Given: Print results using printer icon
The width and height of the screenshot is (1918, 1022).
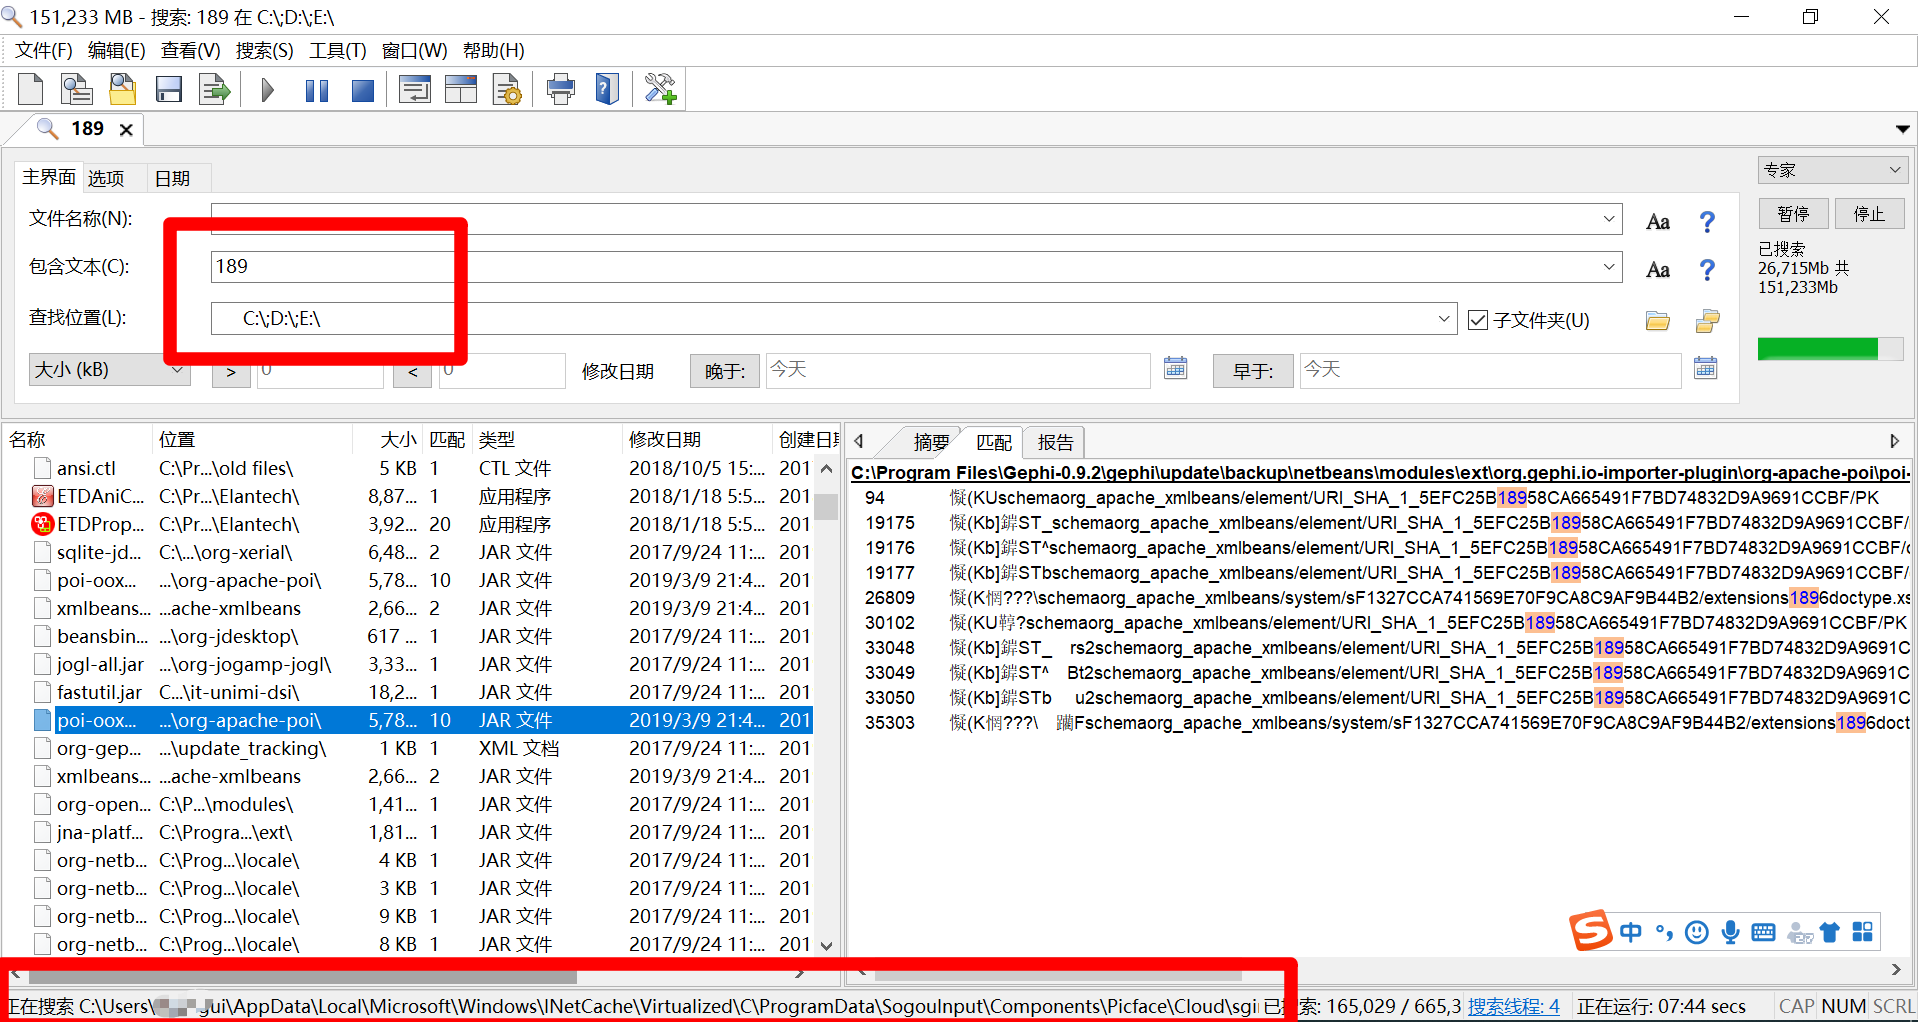Looking at the screenshot, I should tap(561, 90).
